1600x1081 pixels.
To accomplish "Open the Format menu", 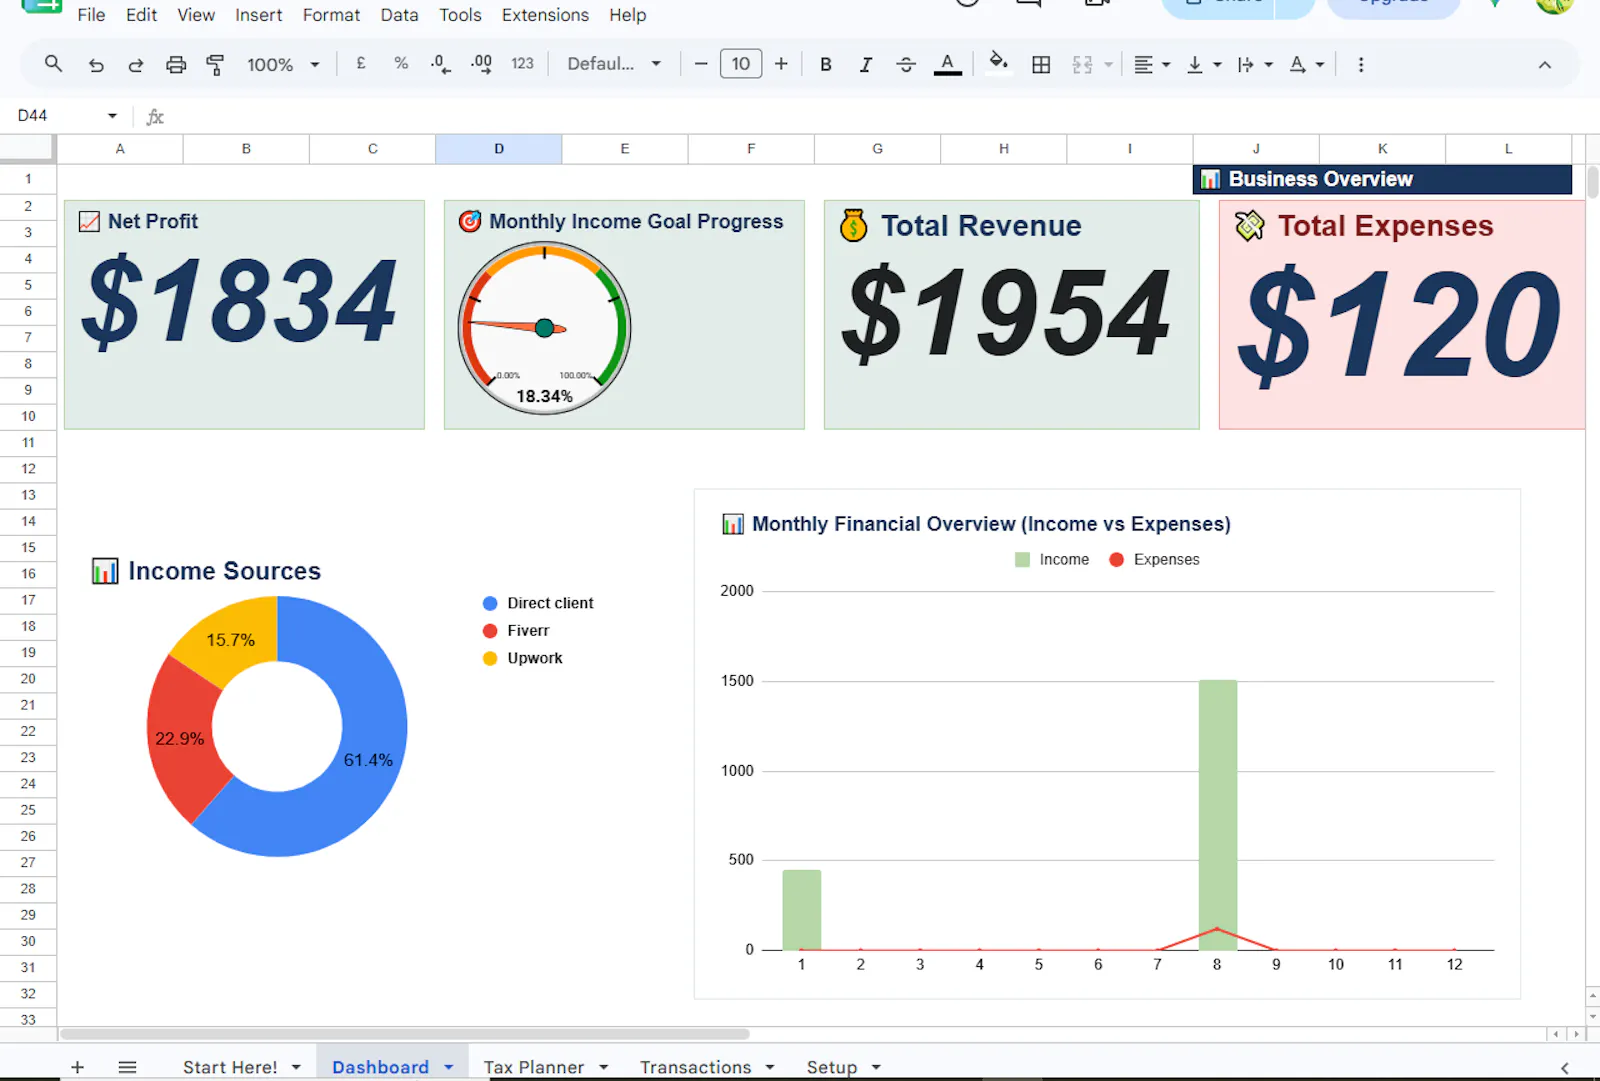I will click(x=331, y=15).
